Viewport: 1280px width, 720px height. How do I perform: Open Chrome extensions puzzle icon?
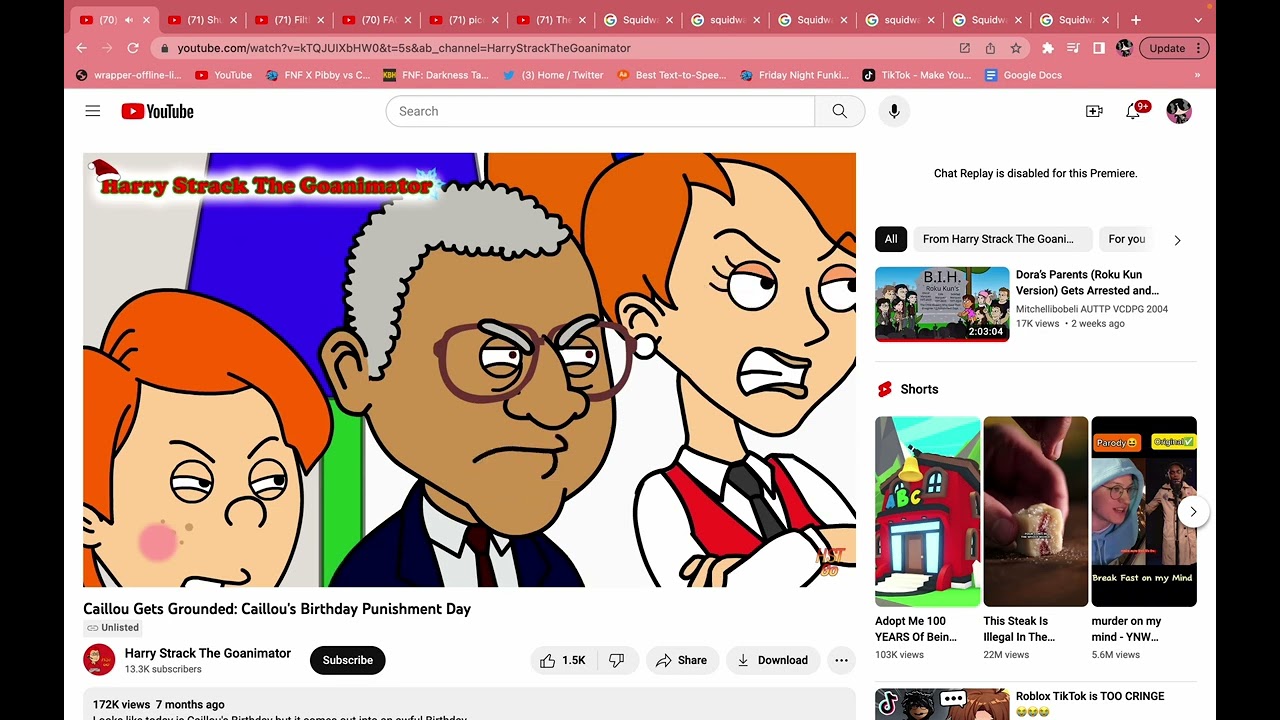click(x=1048, y=48)
